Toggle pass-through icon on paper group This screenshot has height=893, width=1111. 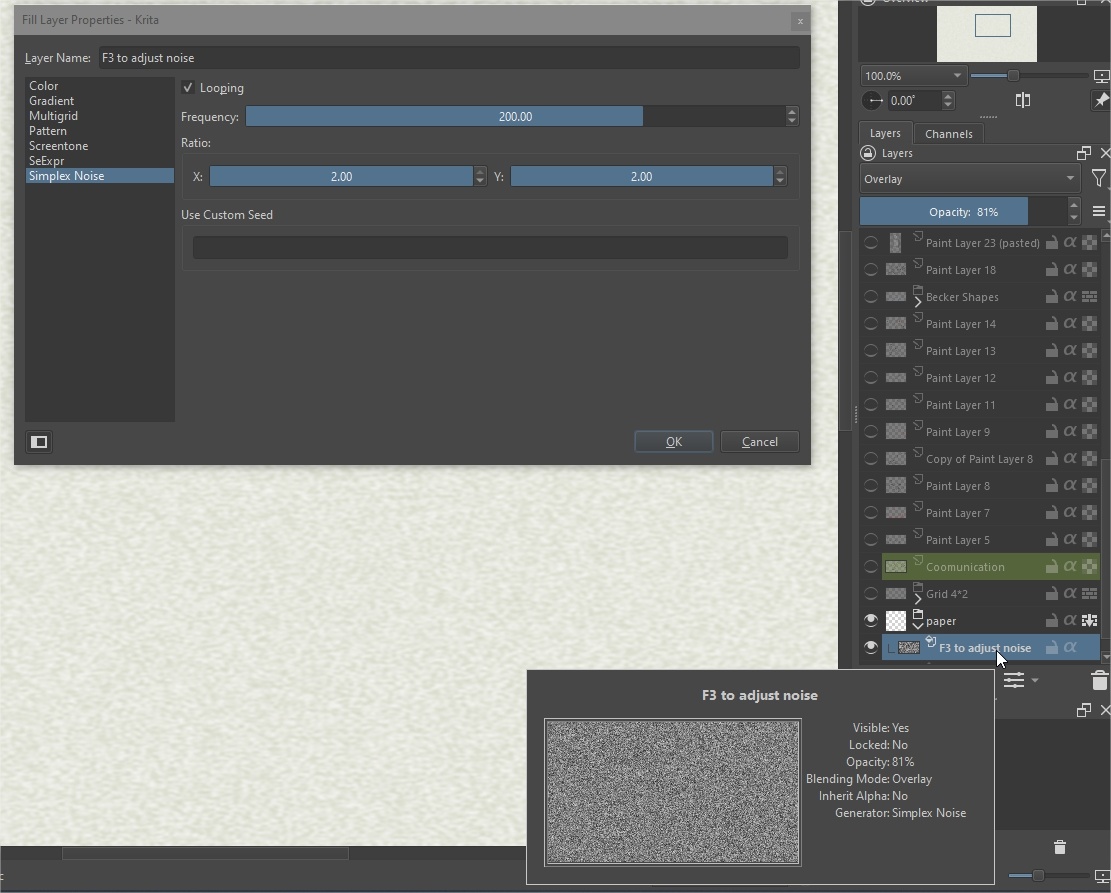click(1089, 621)
